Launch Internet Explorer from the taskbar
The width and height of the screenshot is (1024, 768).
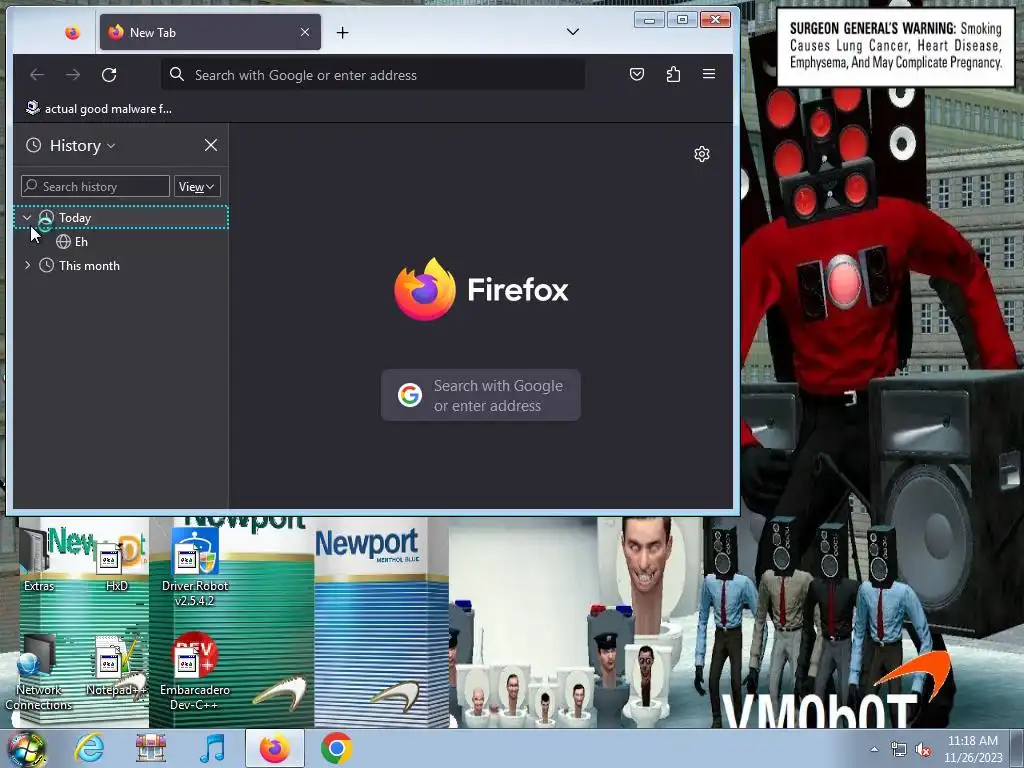[89, 748]
